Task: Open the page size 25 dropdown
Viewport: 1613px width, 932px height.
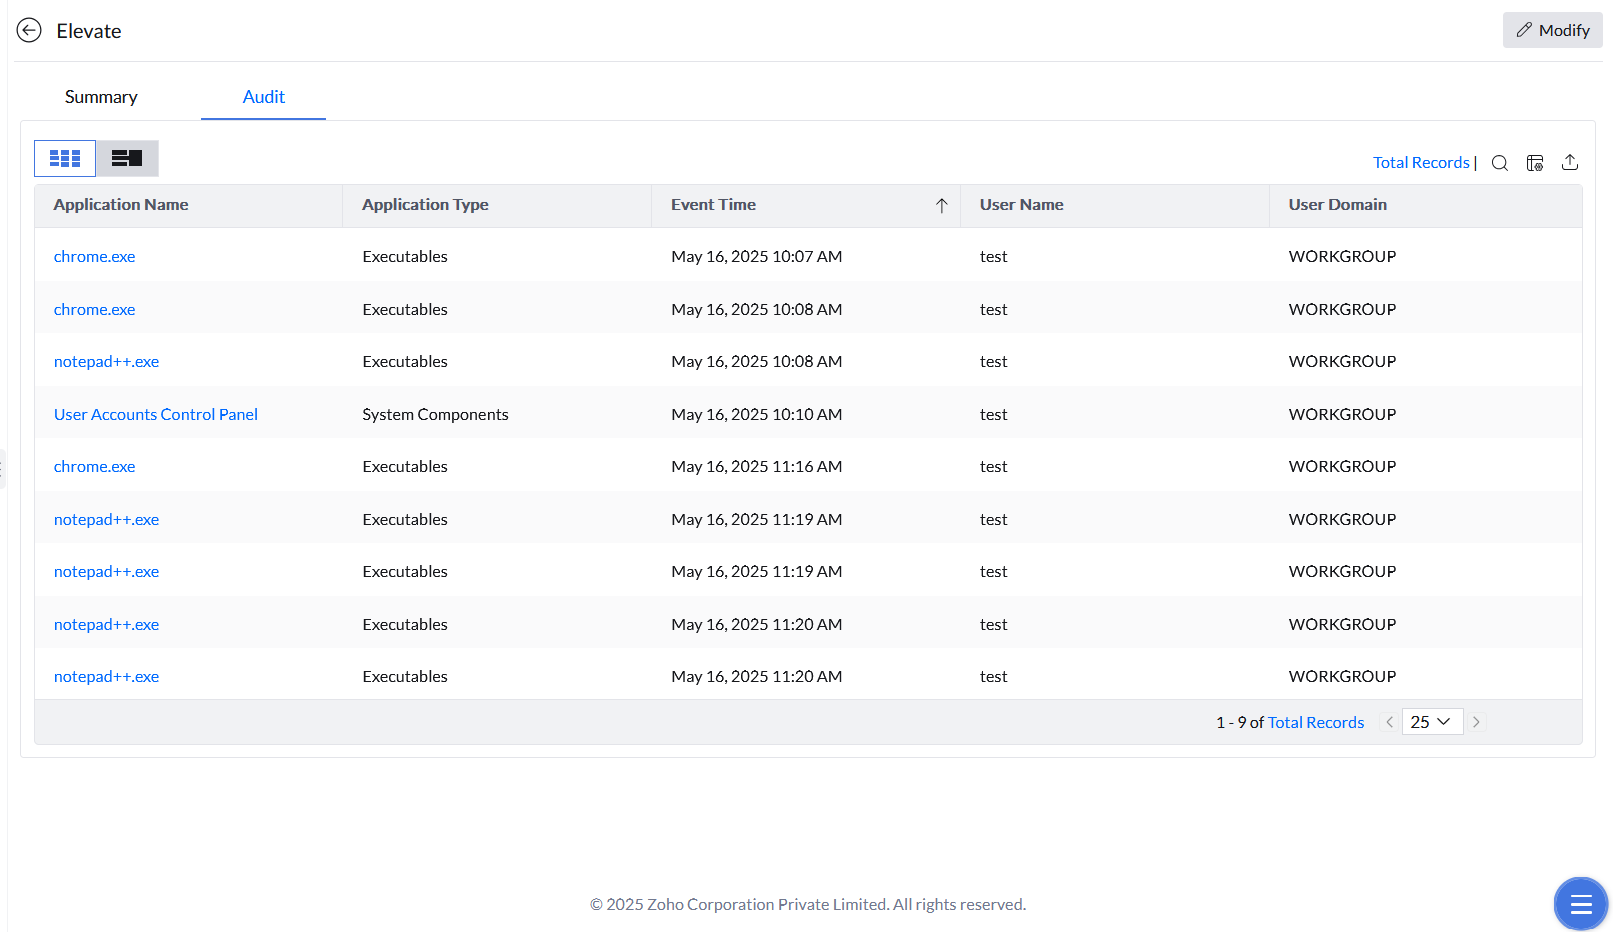Action: coord(1432,721)
